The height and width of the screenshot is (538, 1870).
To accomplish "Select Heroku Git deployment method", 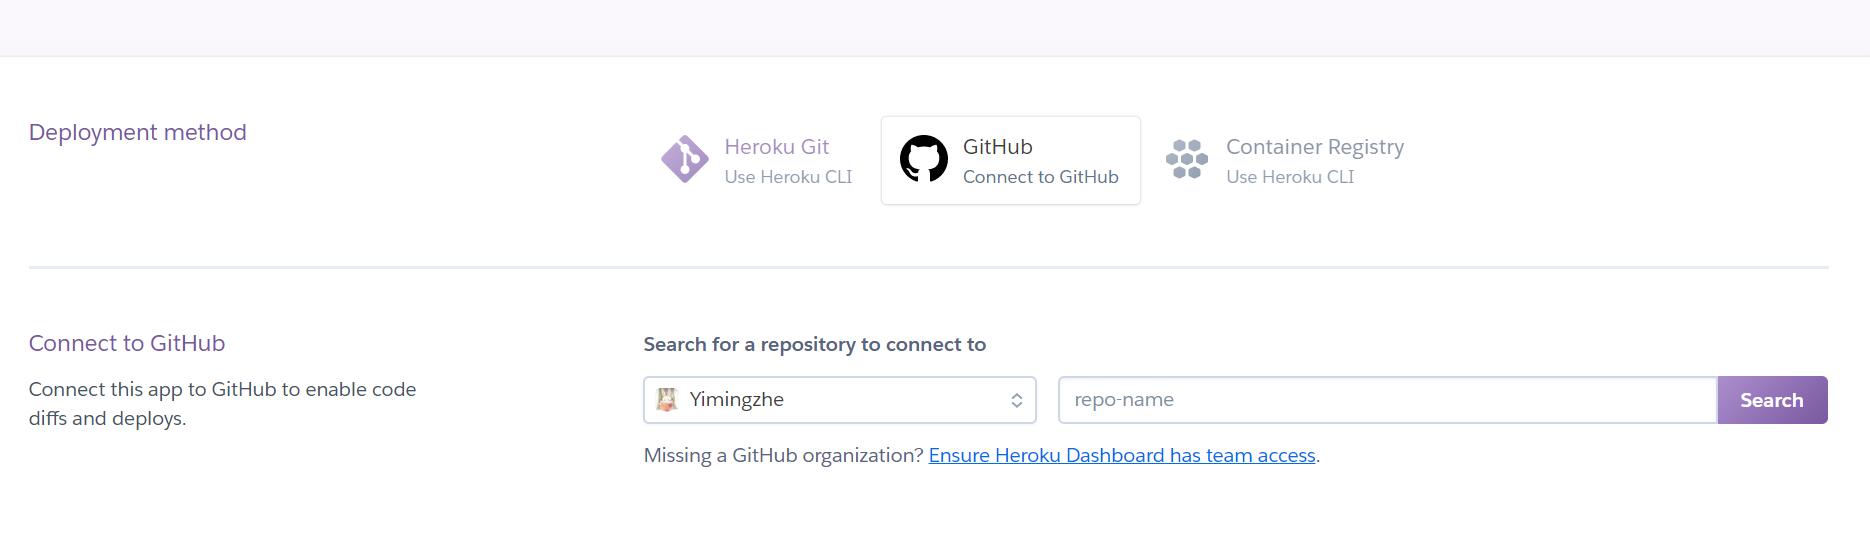I will click(757, 160).
